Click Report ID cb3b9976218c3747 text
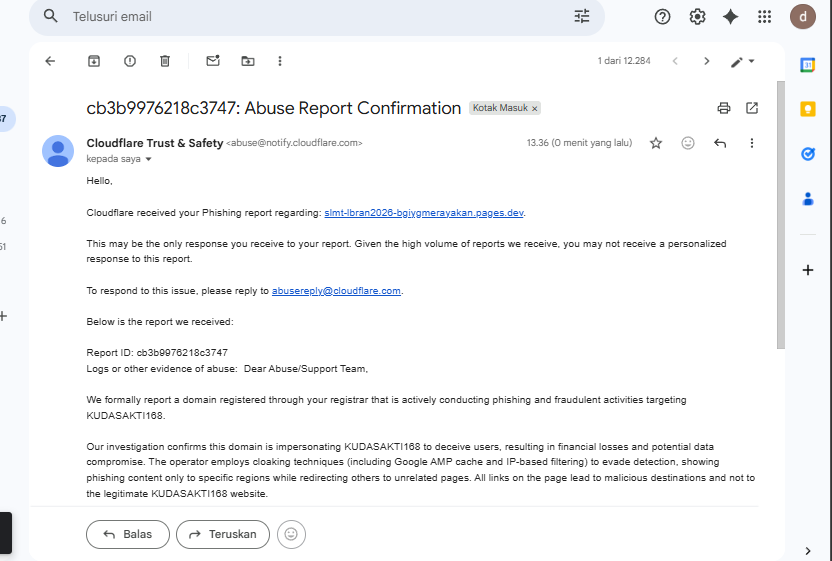Screen dimensions: 832x561 point(157,353)
